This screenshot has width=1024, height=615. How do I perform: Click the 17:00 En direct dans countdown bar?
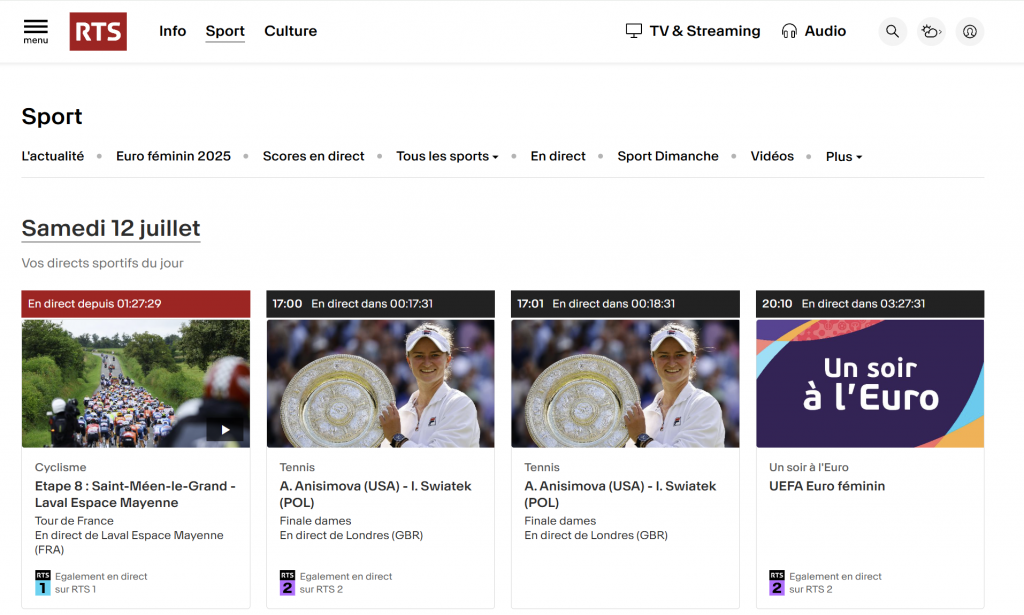(380, 304)
